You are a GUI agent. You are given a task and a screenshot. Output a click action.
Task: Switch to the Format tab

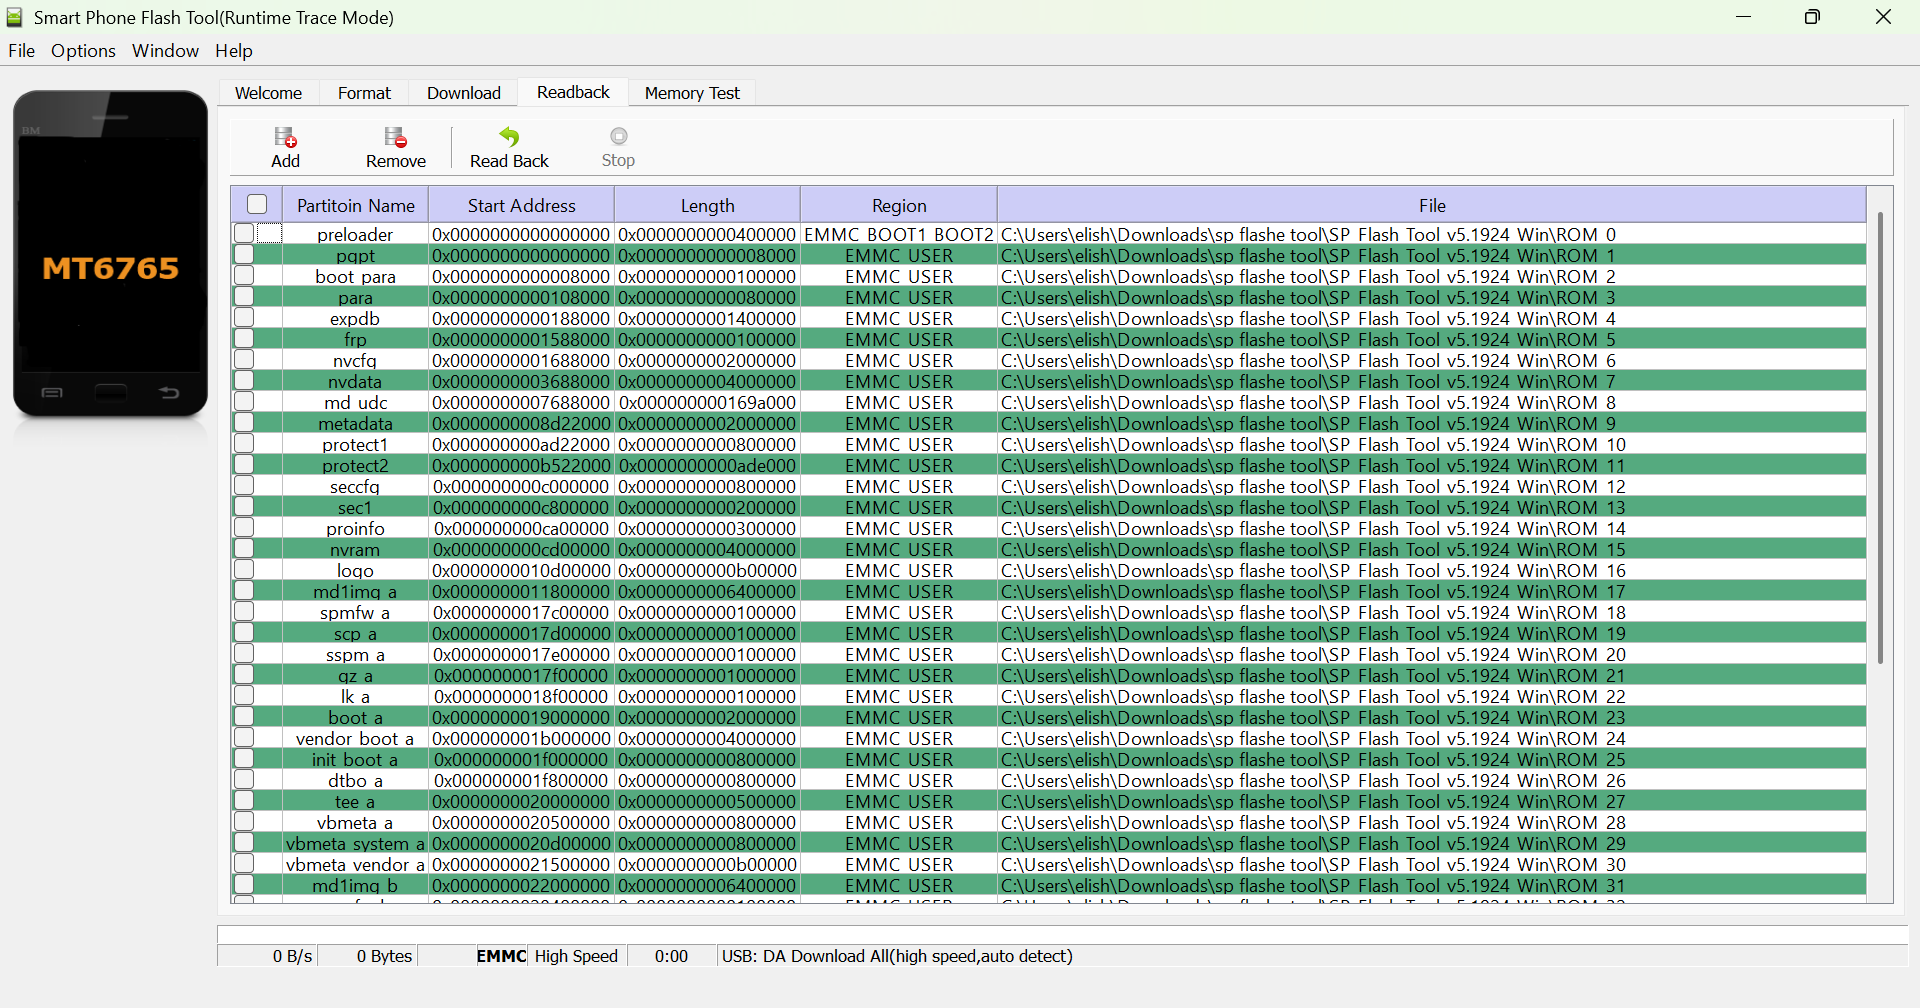[364, 93]
